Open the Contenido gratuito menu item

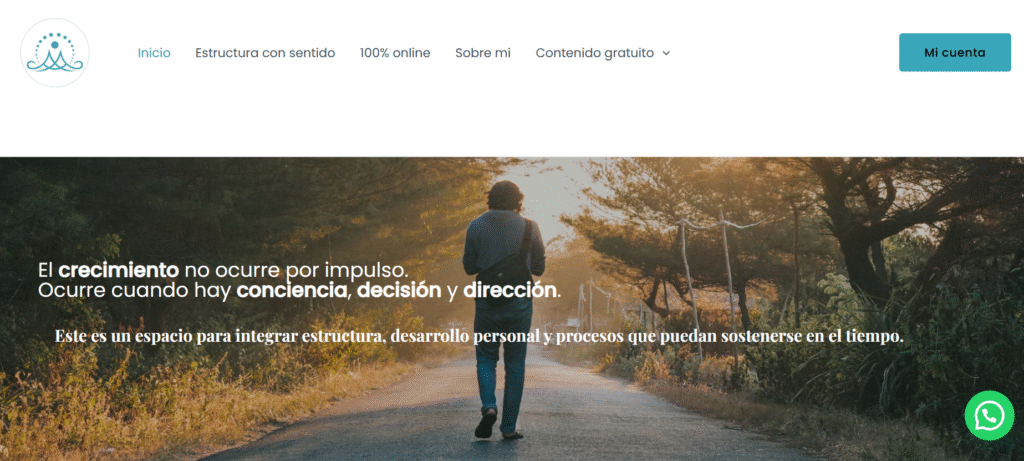coord(594,53)
